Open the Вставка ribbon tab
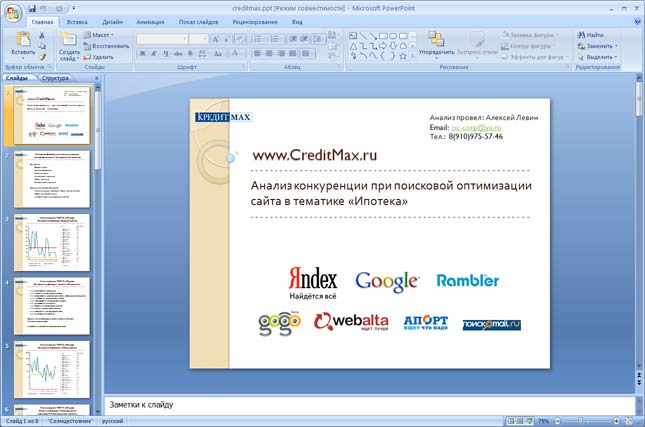The image size is (645, 427). coord(77,22)
